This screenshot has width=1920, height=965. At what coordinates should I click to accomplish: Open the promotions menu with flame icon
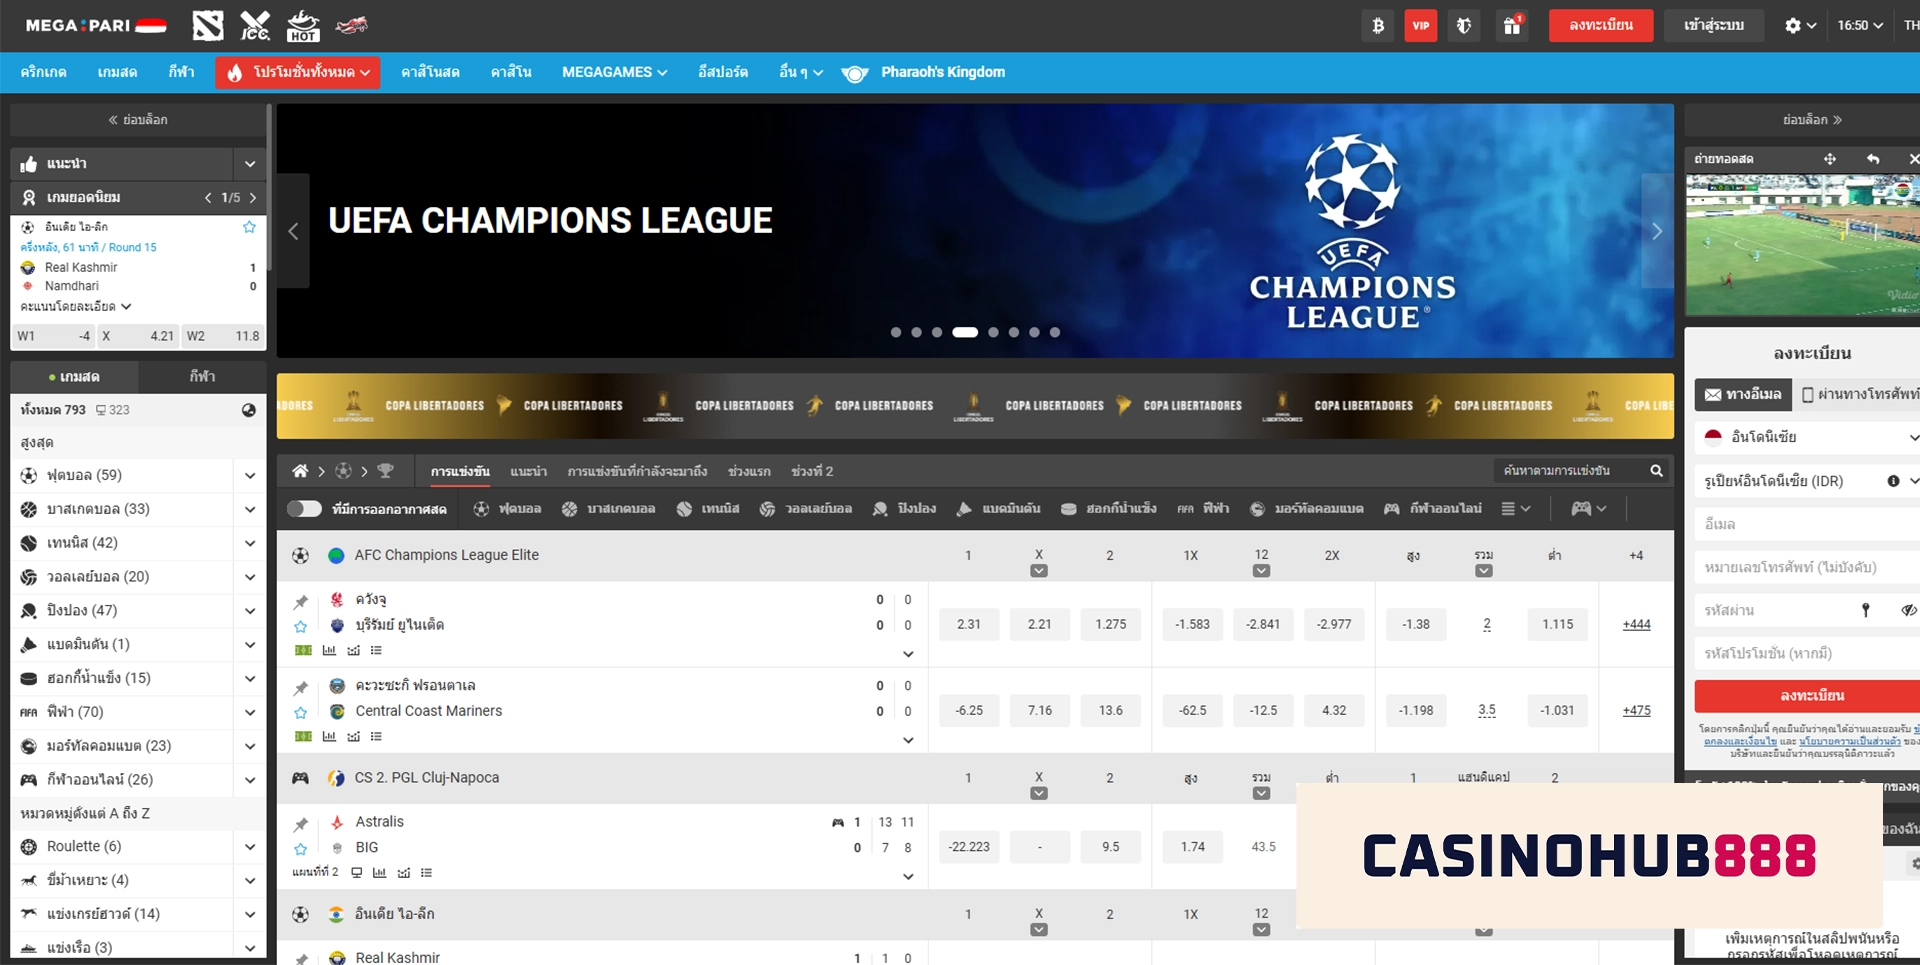click(x=298, y=72)
